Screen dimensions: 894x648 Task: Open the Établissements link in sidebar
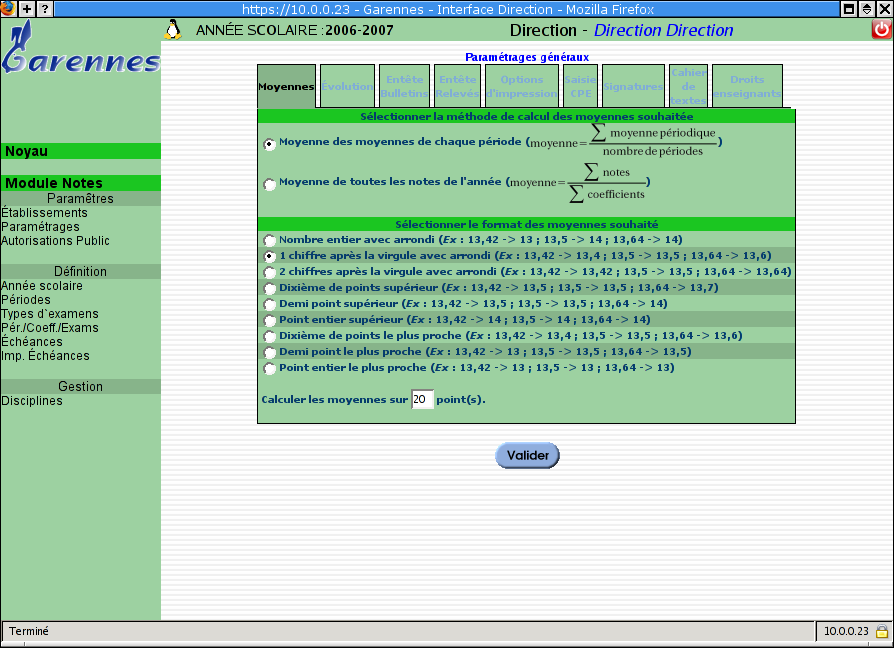44,213
